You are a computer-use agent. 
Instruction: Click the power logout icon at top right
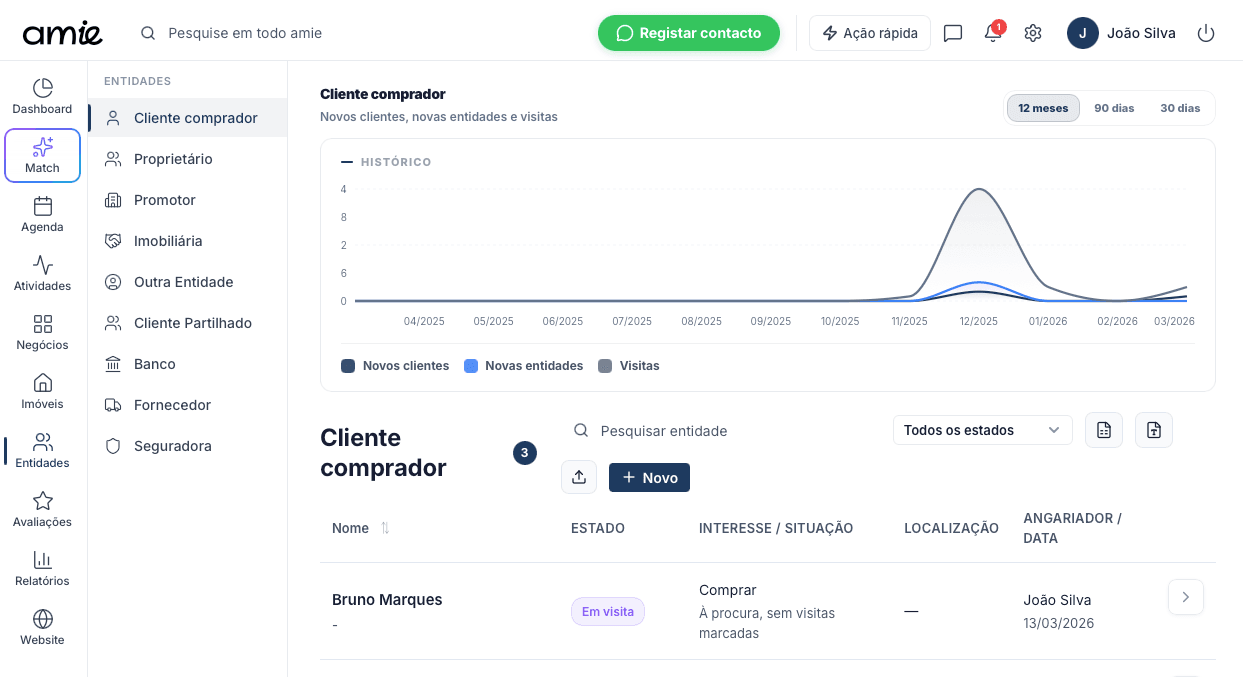click(x=1206, y=32)
